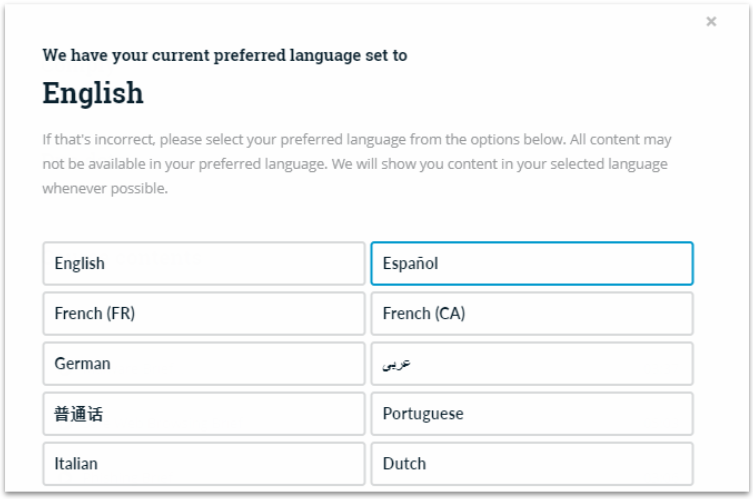This screenshot has height=499, width=753.
Task: Click the Canadian French option
Action: (531, 314)
